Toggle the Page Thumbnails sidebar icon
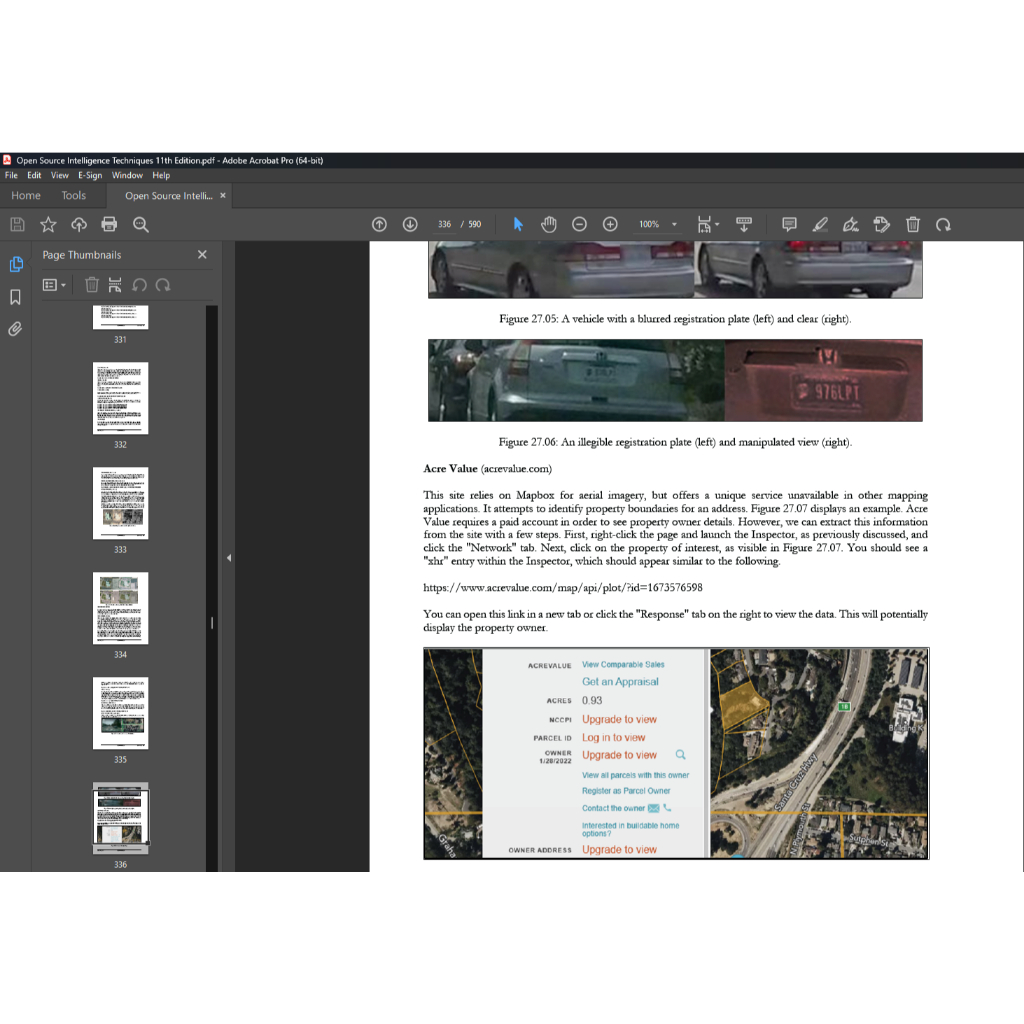The width and height of the screenshot is (1024, 1024). coord(15,264)
